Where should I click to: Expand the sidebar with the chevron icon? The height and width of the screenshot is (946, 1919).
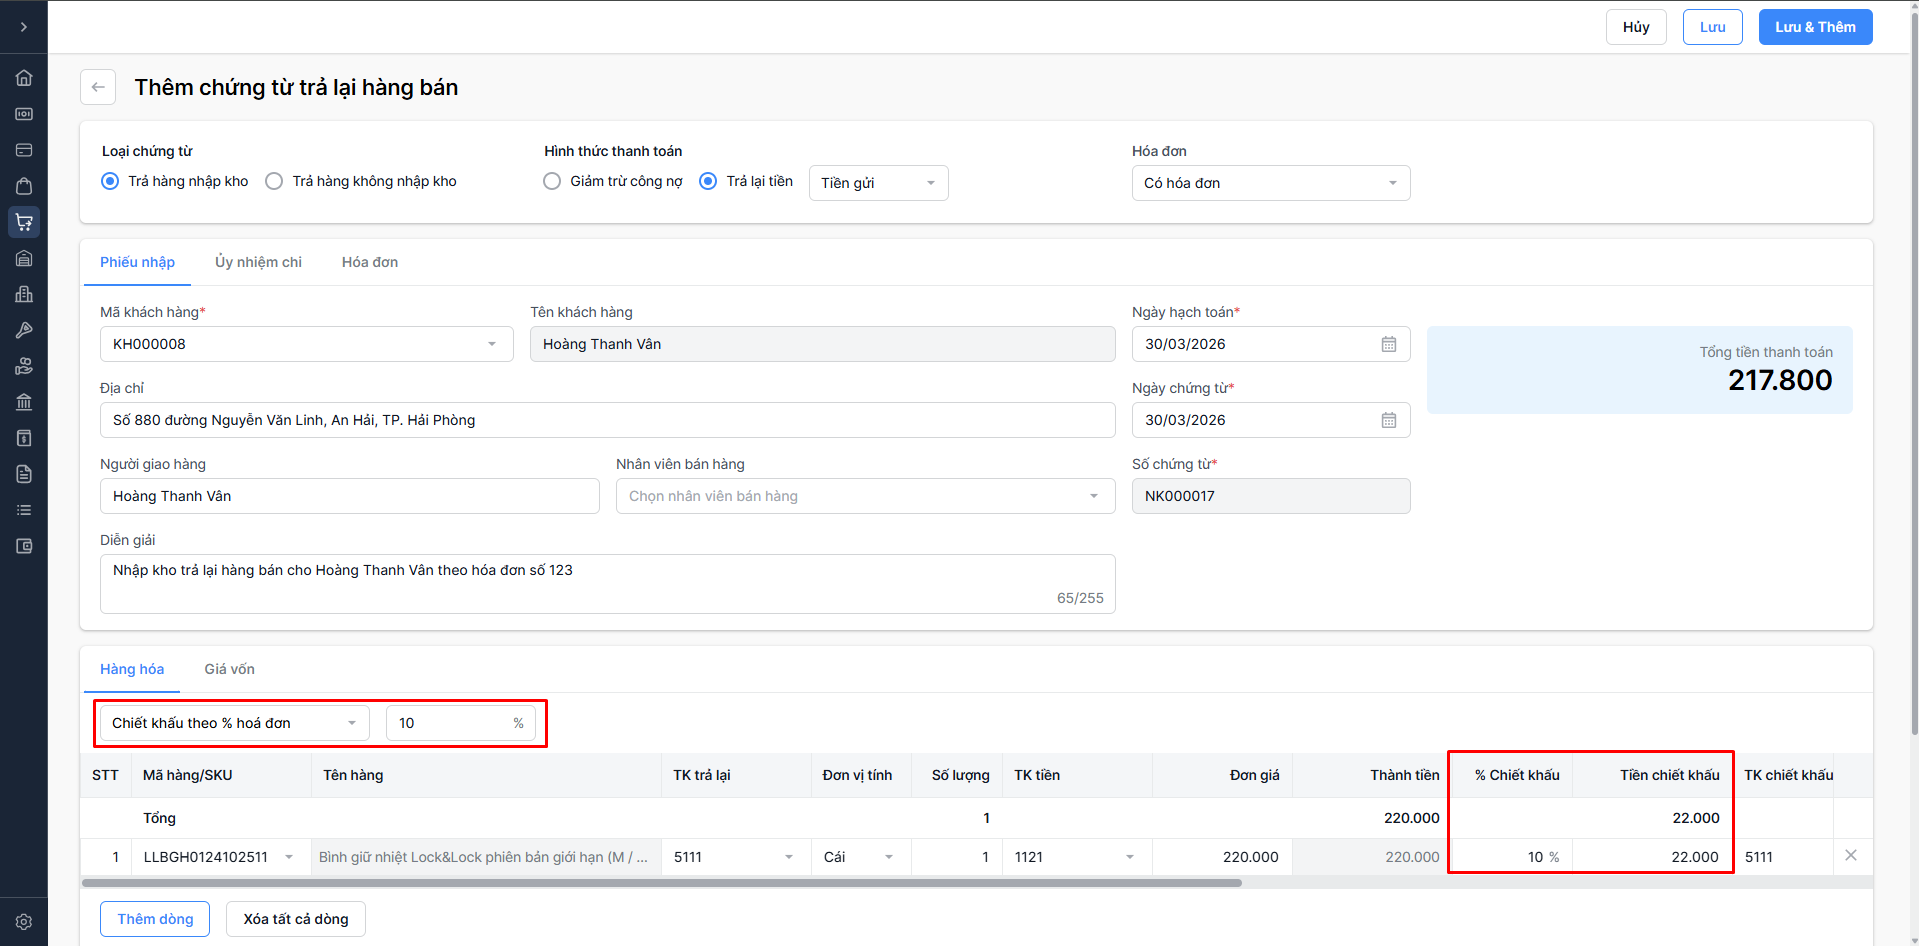[x=24, y=27]
